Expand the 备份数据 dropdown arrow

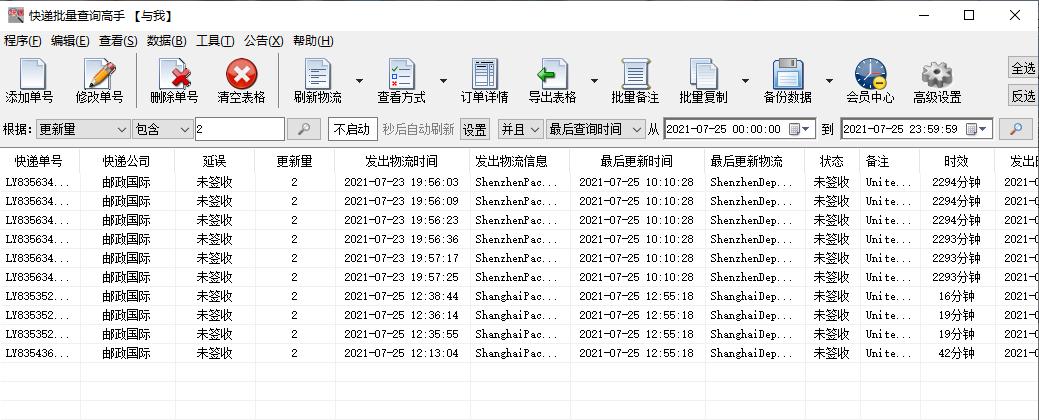click(829, 81)
